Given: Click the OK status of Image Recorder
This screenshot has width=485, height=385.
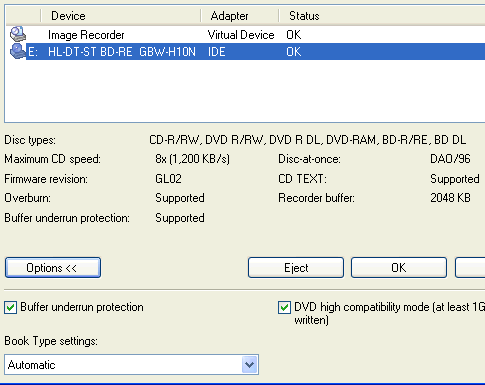Looking at the screenshot, I should tap(293, 35).
